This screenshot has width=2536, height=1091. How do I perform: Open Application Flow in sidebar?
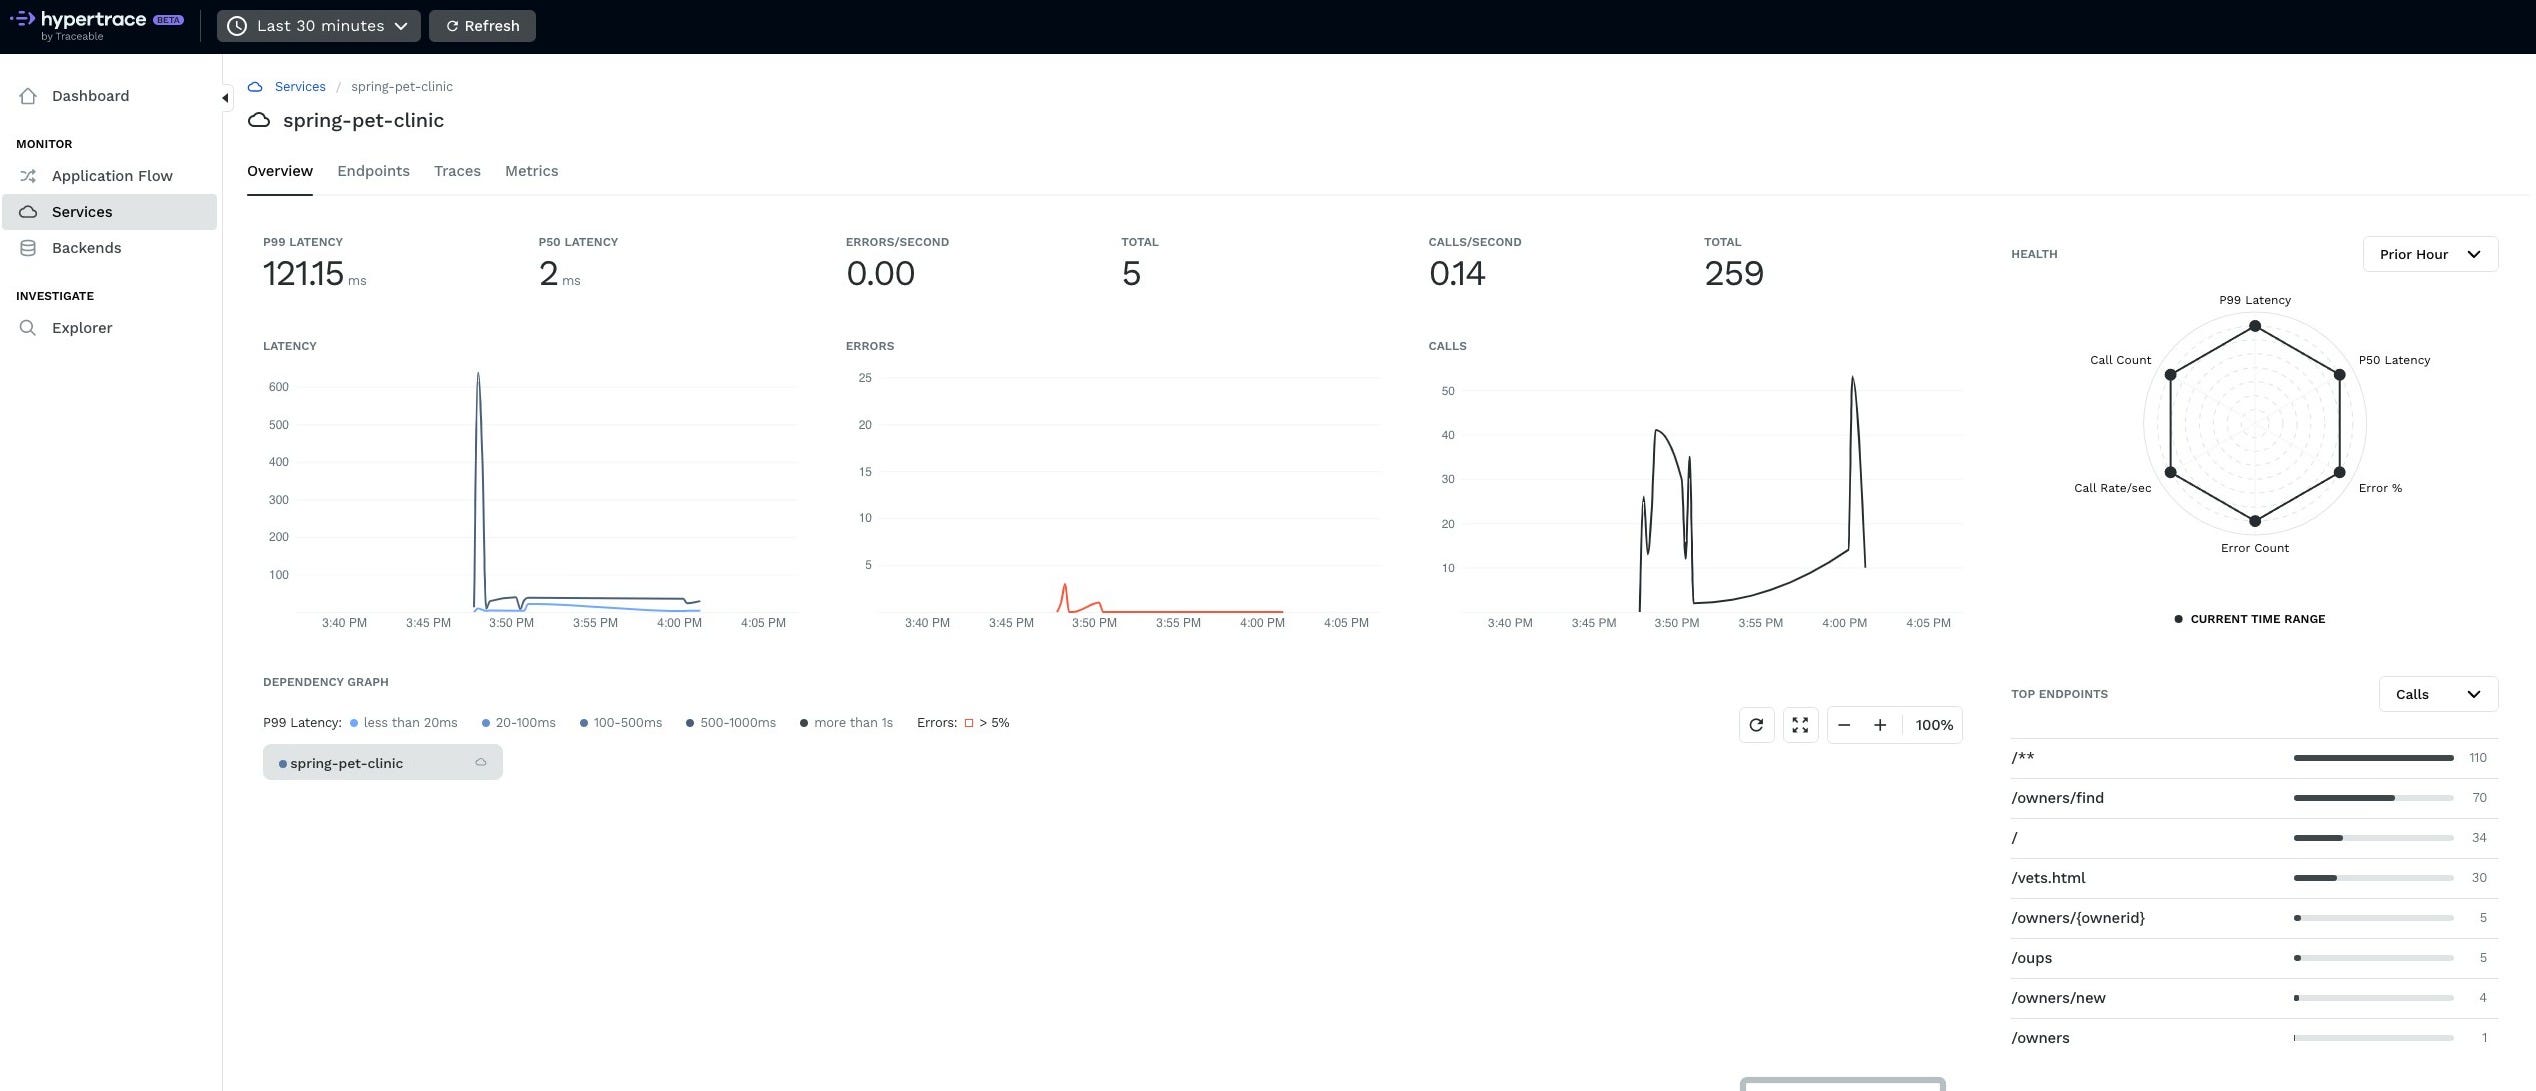pyautogui.click(x=111, y=176)
